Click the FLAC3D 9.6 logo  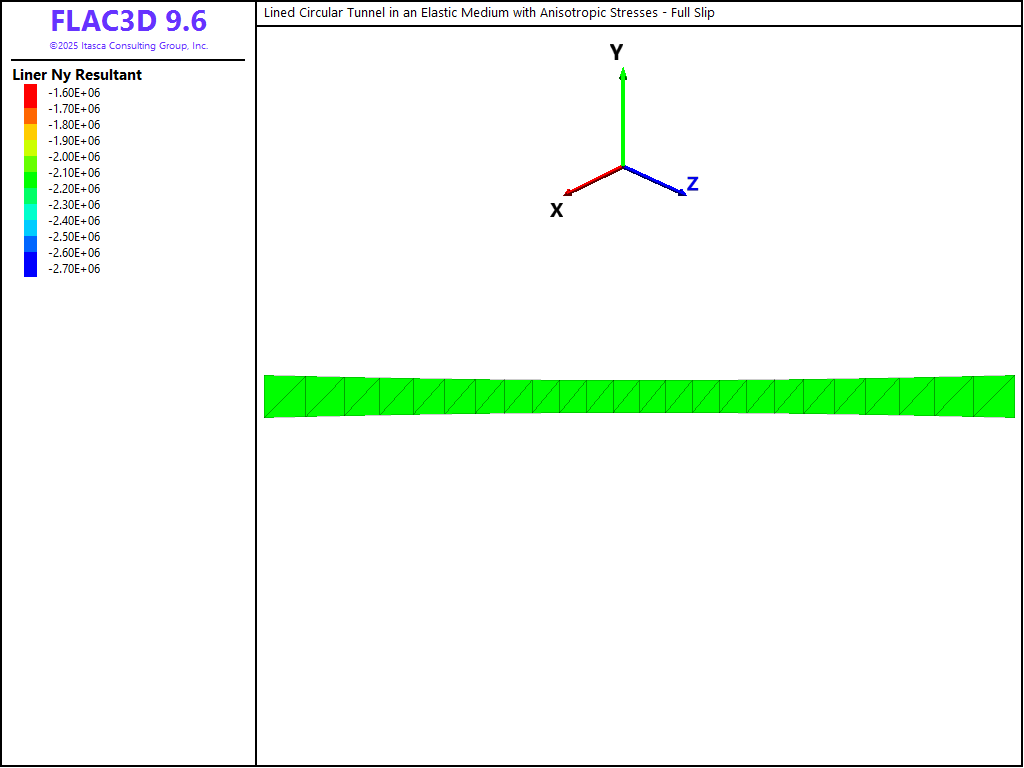point(128,22)
